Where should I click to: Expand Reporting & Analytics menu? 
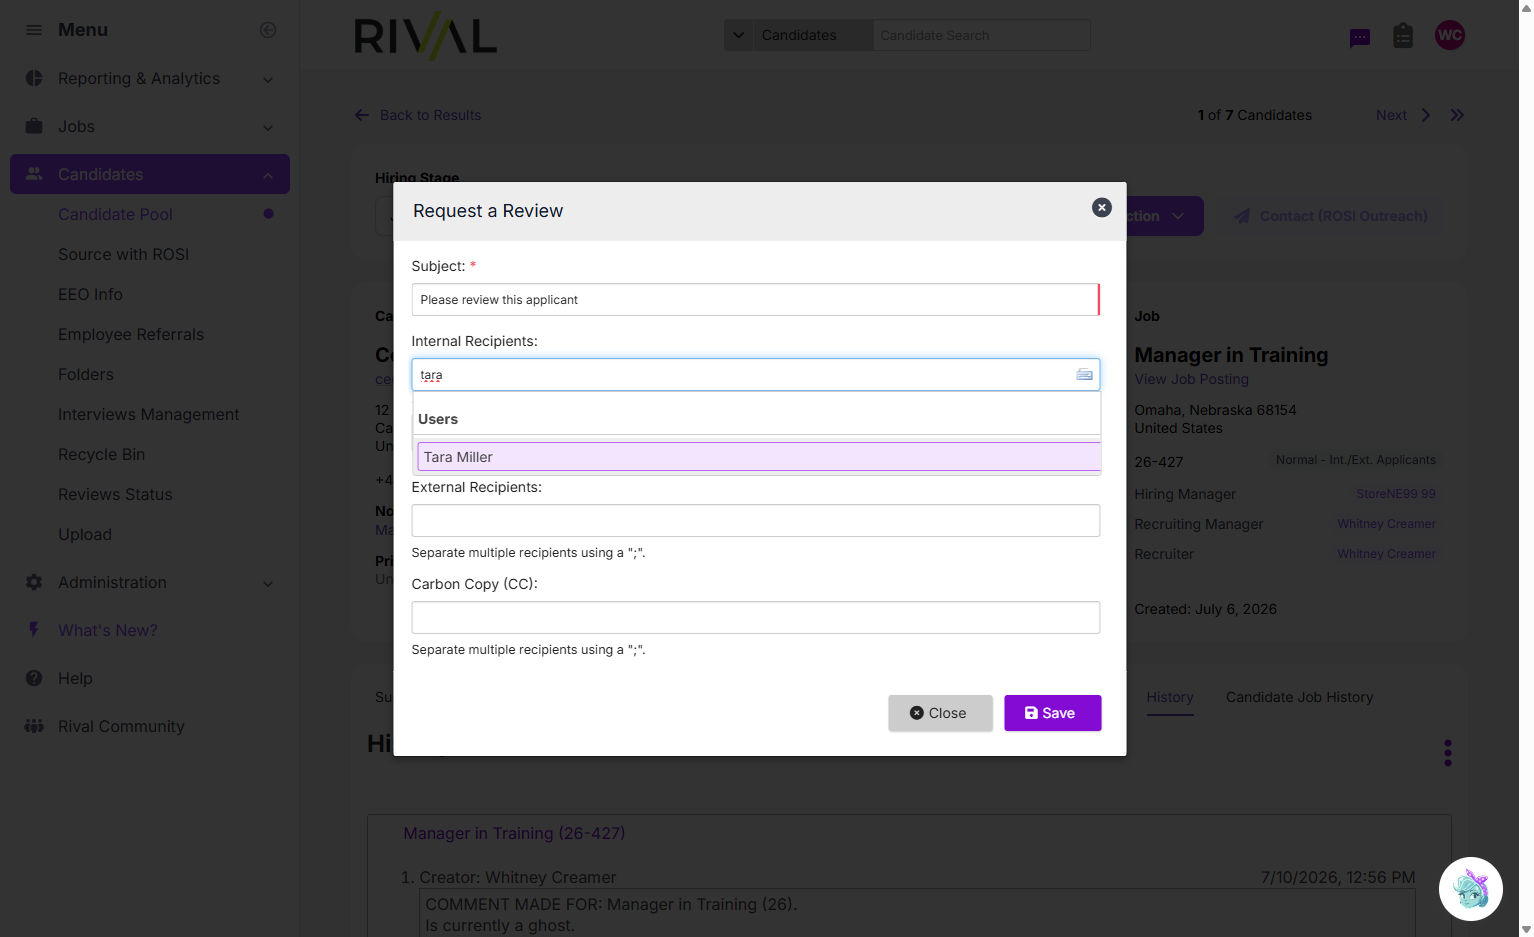150,79
